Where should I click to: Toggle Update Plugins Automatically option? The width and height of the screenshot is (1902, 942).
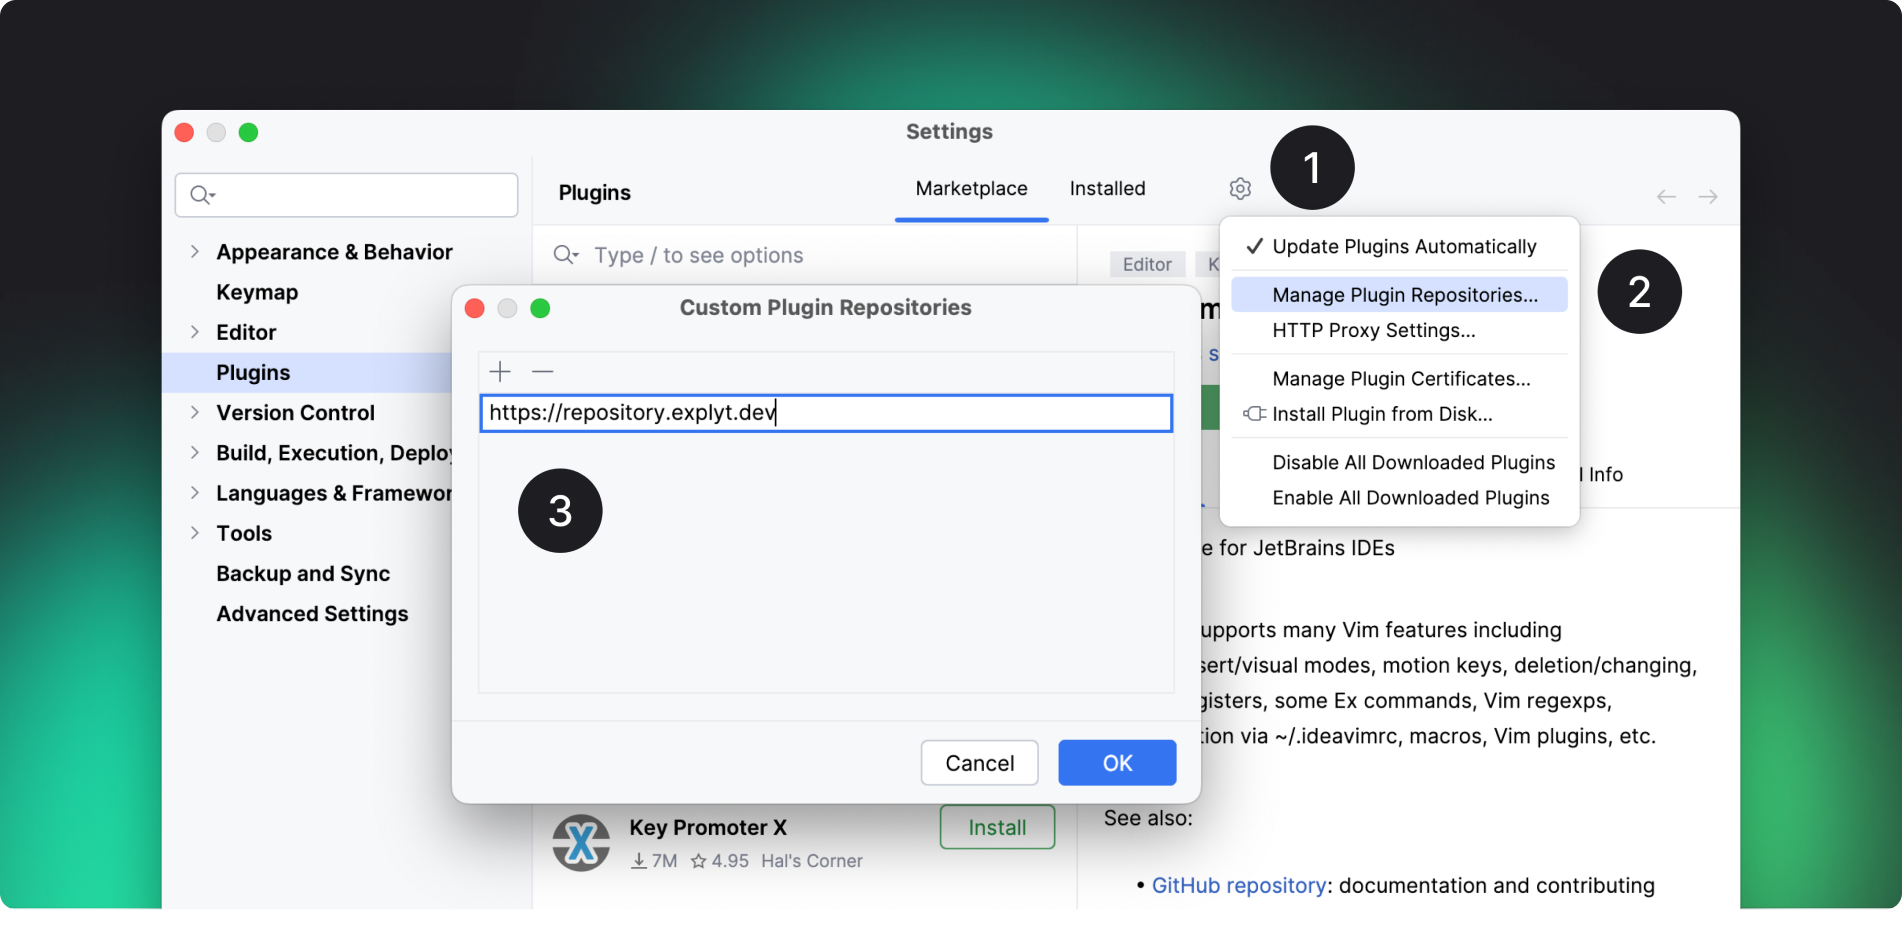coord(1403,247)
